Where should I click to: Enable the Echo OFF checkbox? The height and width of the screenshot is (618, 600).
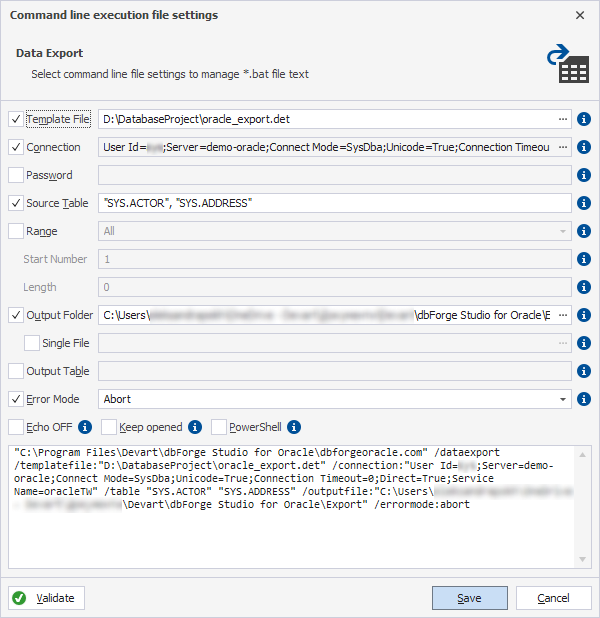click(16, 427)
